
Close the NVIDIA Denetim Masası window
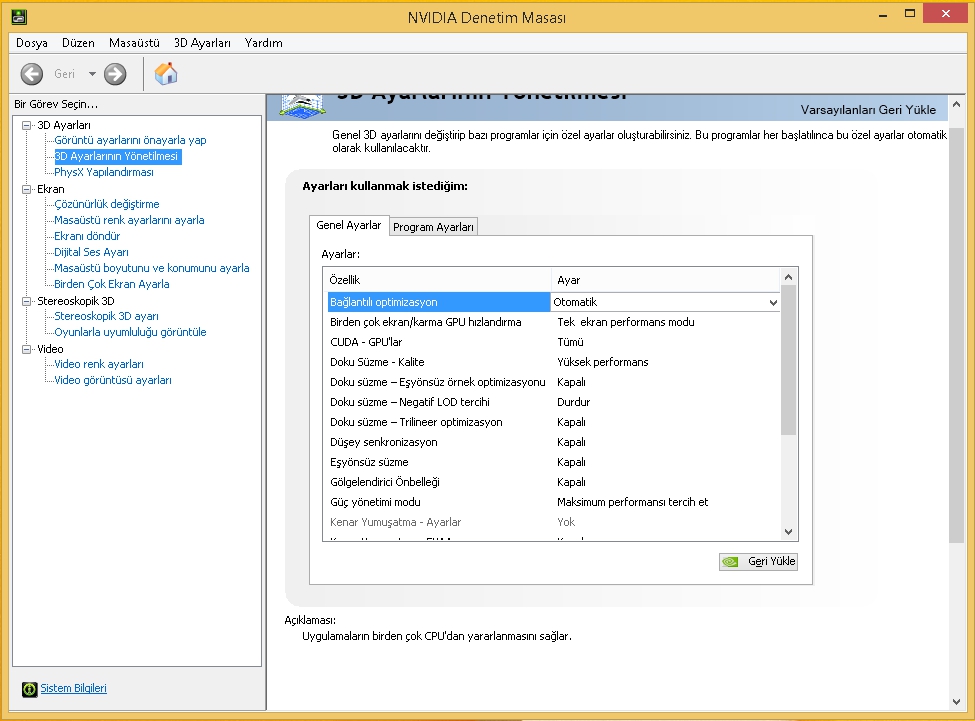[946, 14]
